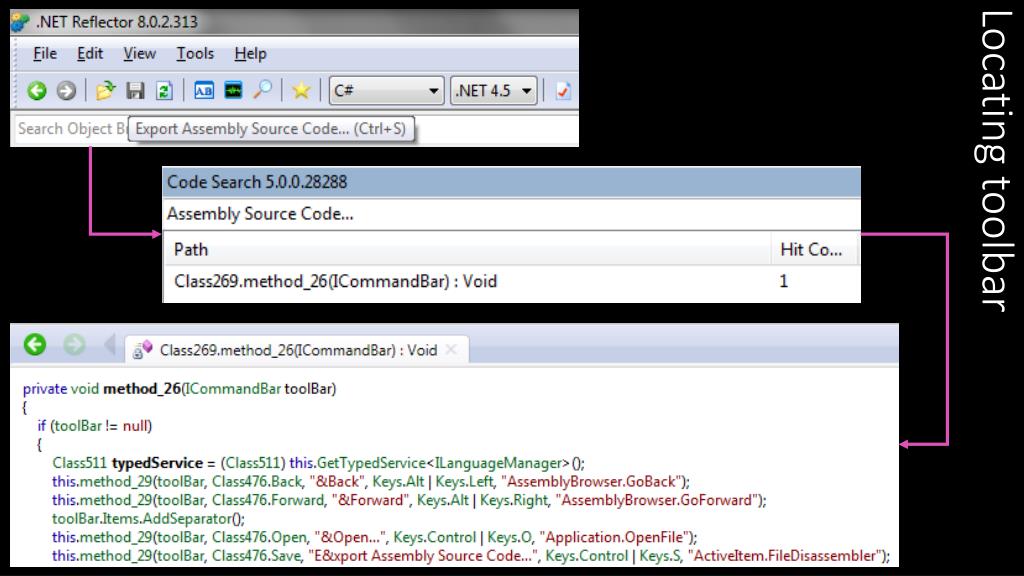
Task: Open the Tools menu
Action: click(x=195, y=54)
